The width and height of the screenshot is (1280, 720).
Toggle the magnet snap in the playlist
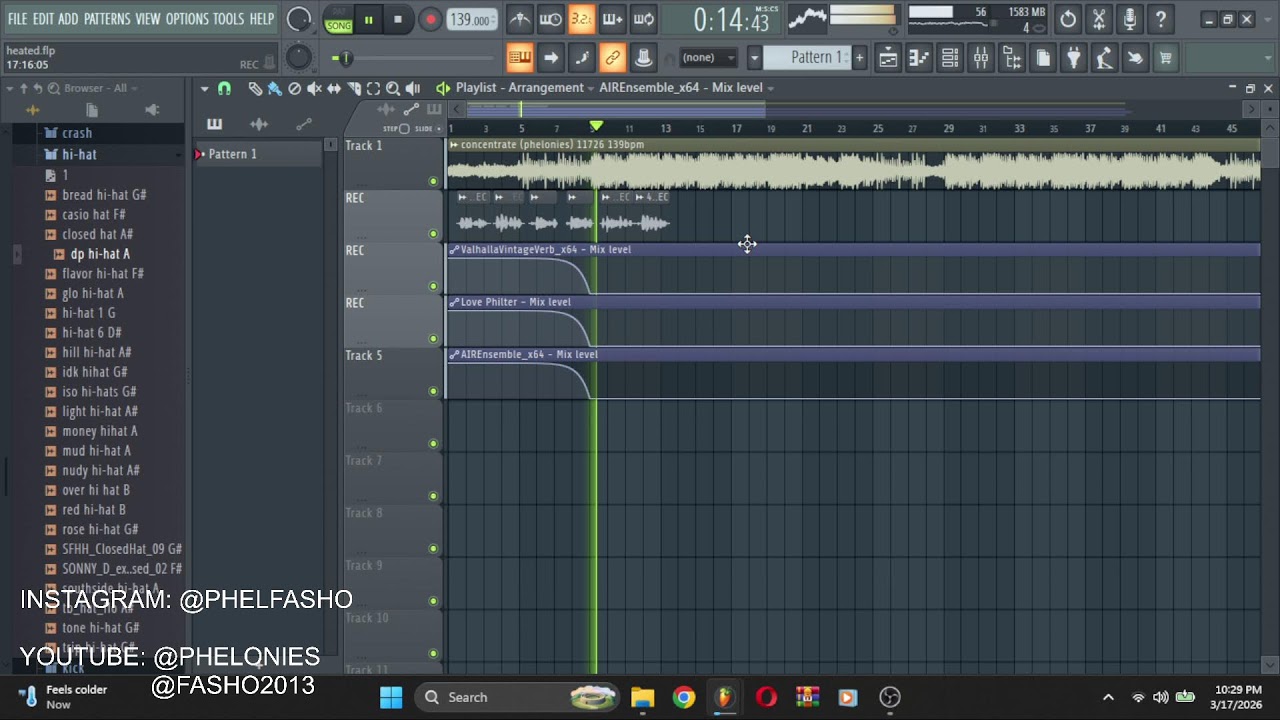224,88
